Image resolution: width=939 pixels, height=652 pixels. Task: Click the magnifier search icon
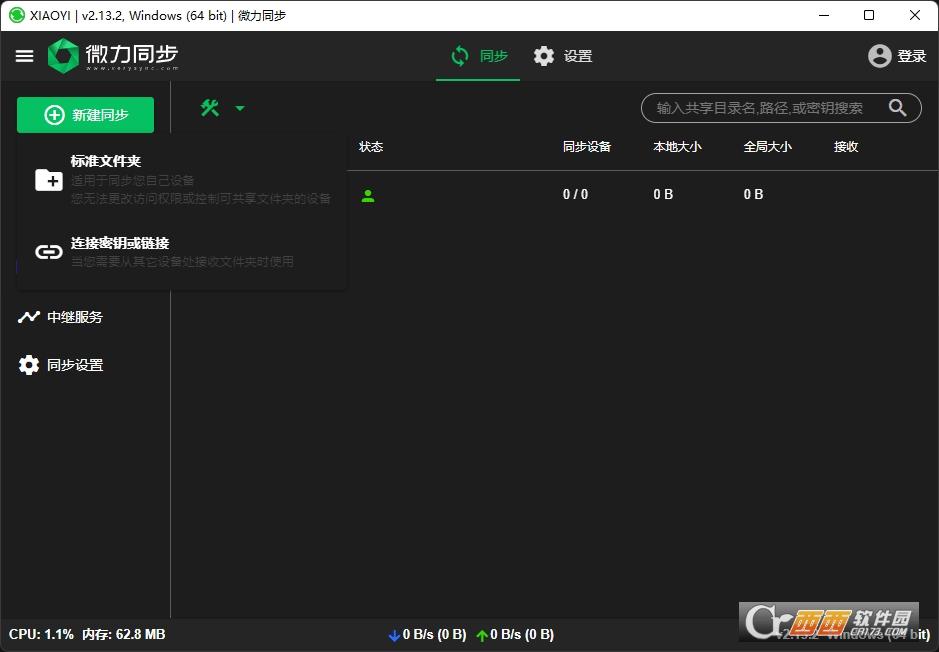[x=897, y=108]
